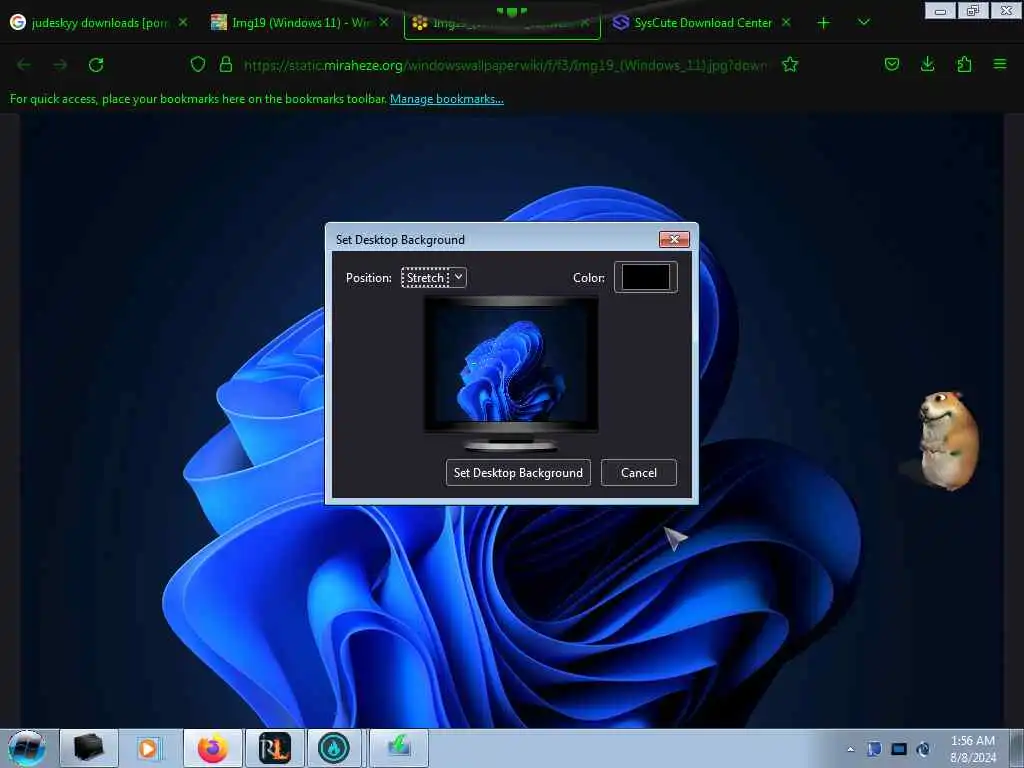Switch to the SysCute Download Center tab
The image size is (1024, 768).
pyautogui.click(x=702, y=23)
